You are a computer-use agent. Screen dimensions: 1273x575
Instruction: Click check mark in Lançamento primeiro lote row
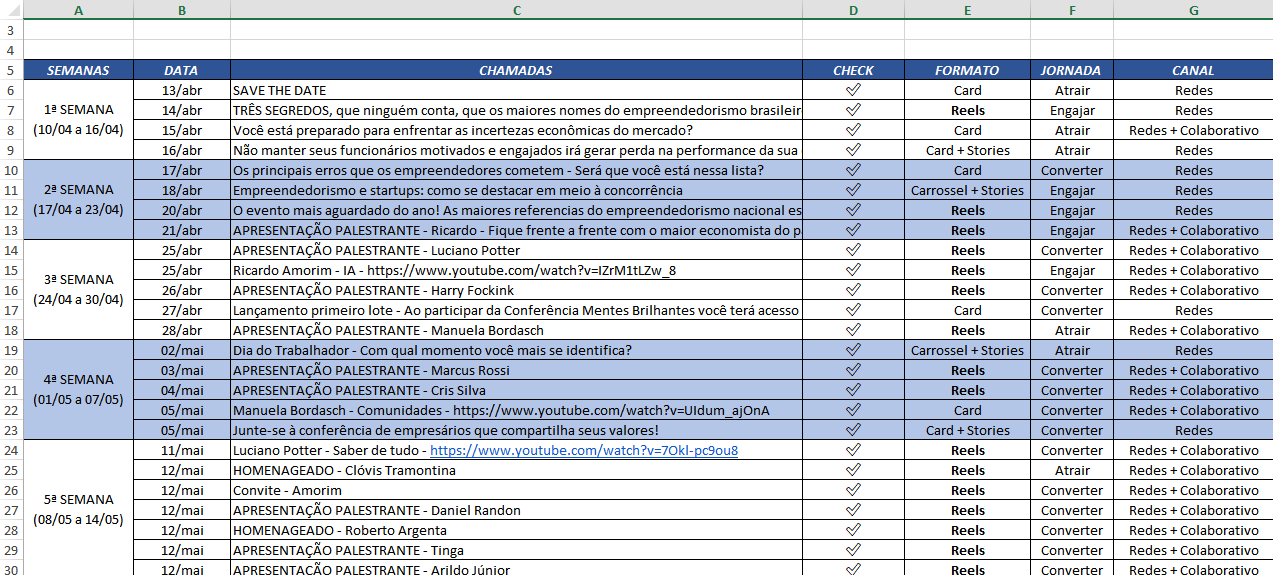853,310
